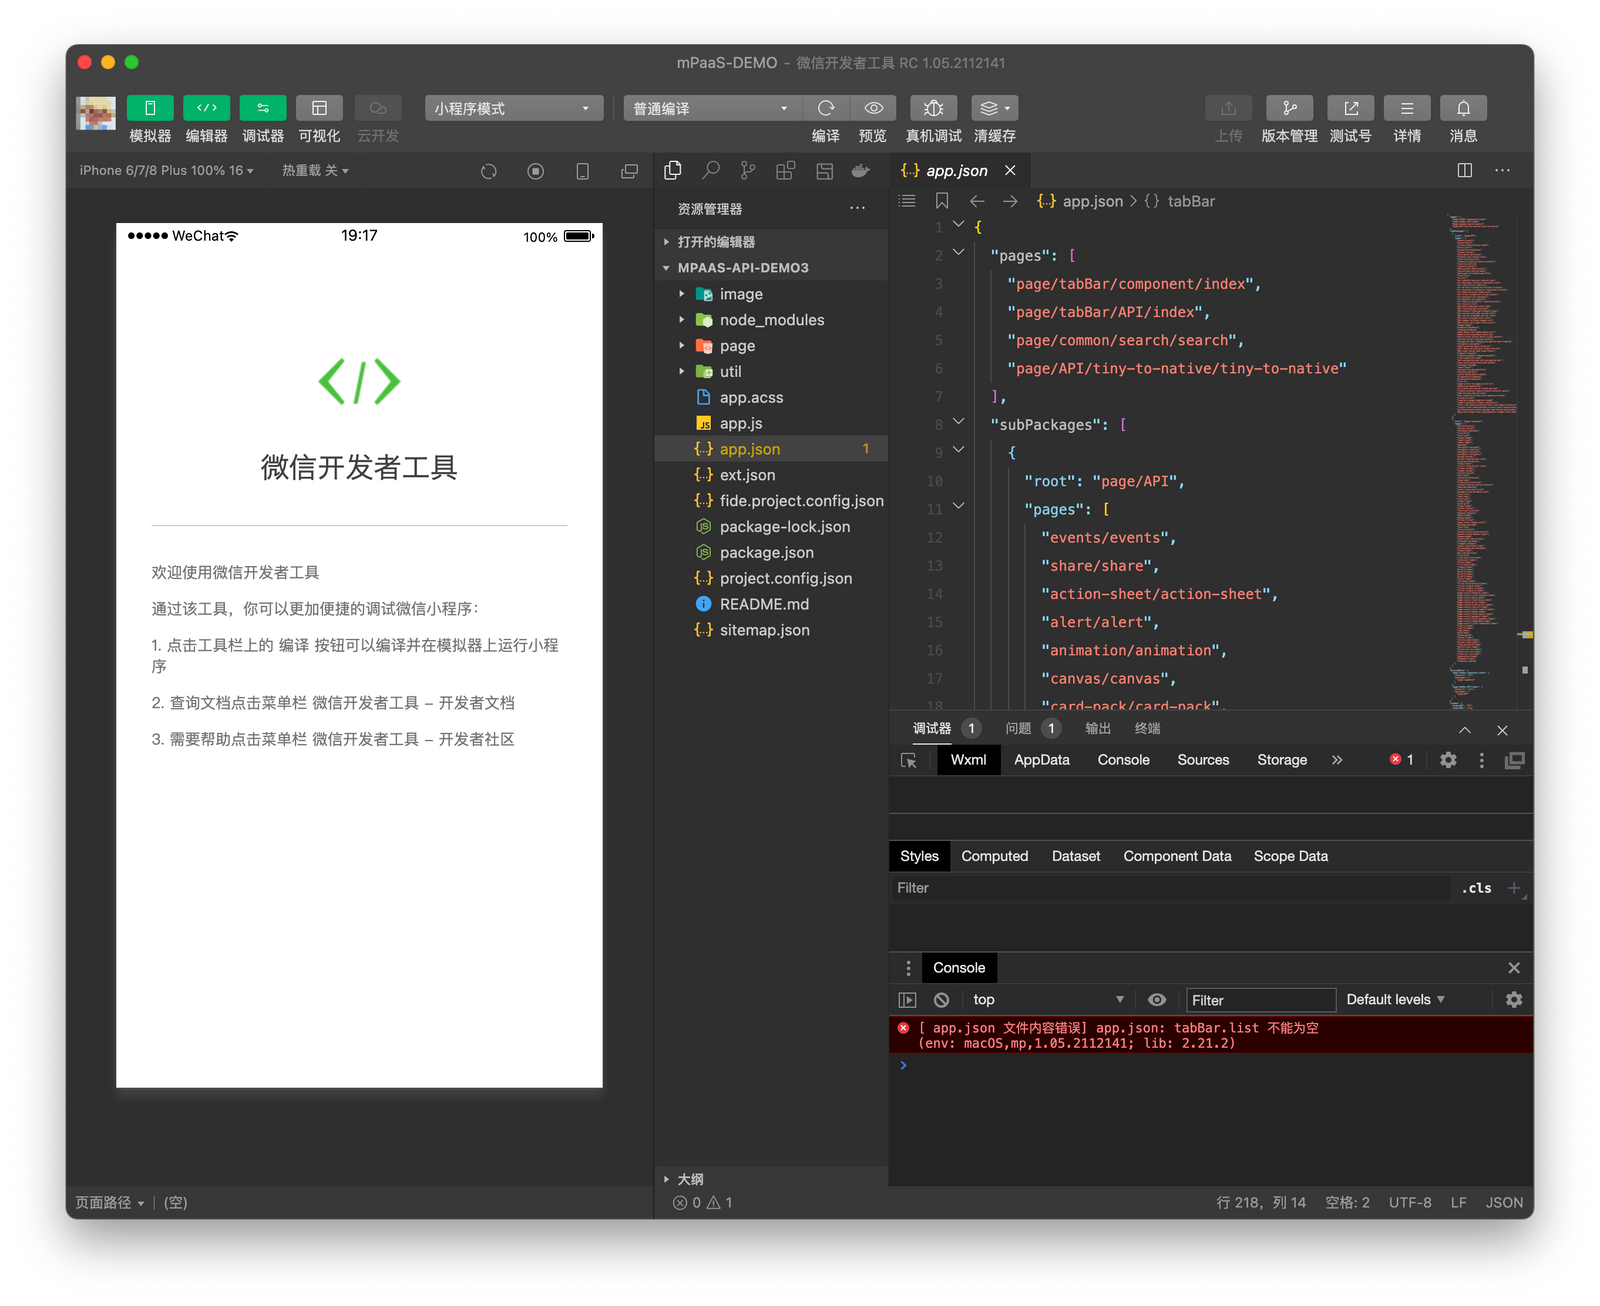Toggle the phone frame icon in simulator toolbar

pyautogui.click(x=583, y=171)
